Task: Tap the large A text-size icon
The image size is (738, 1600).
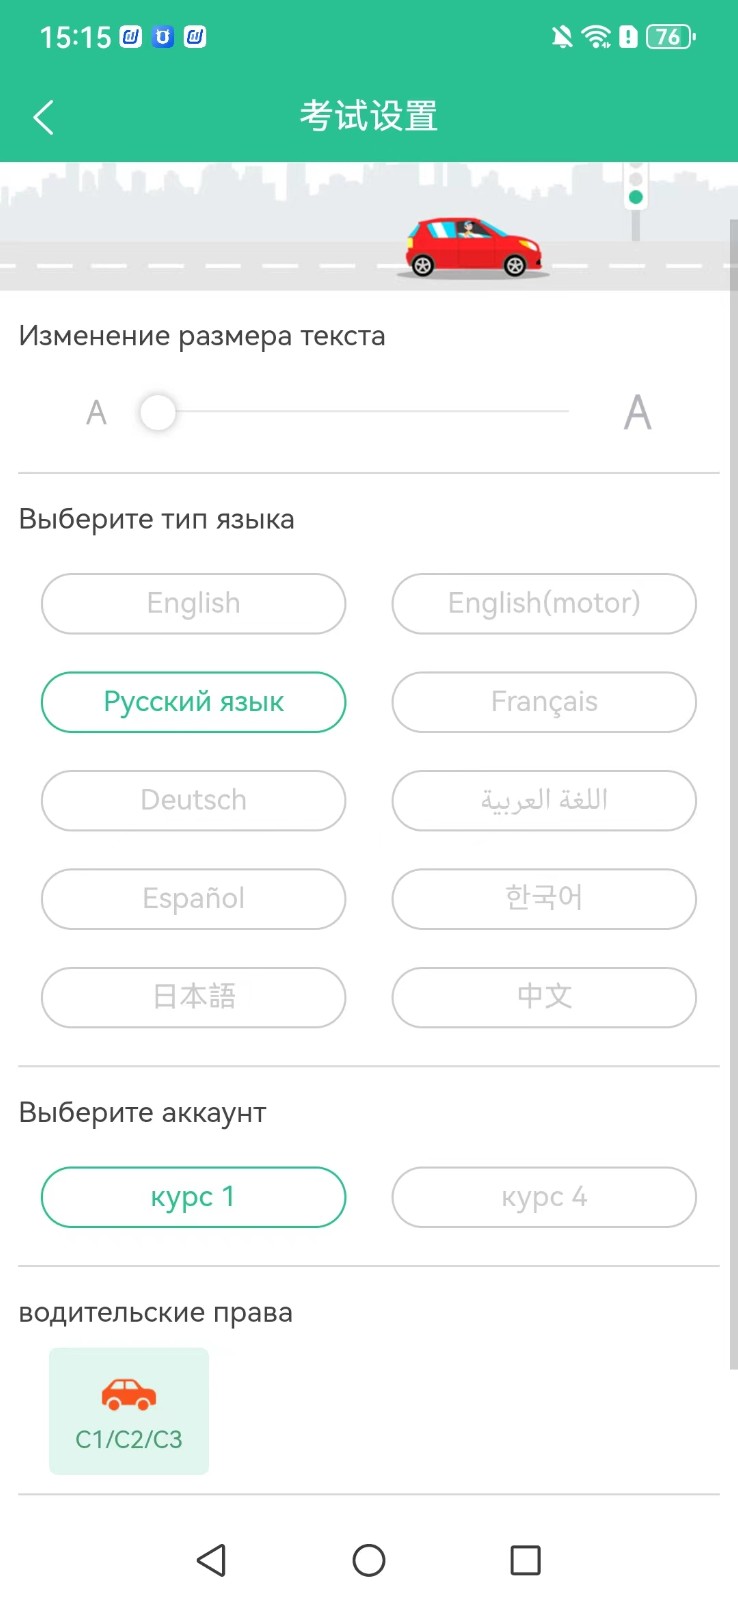Action: [637, 412]
